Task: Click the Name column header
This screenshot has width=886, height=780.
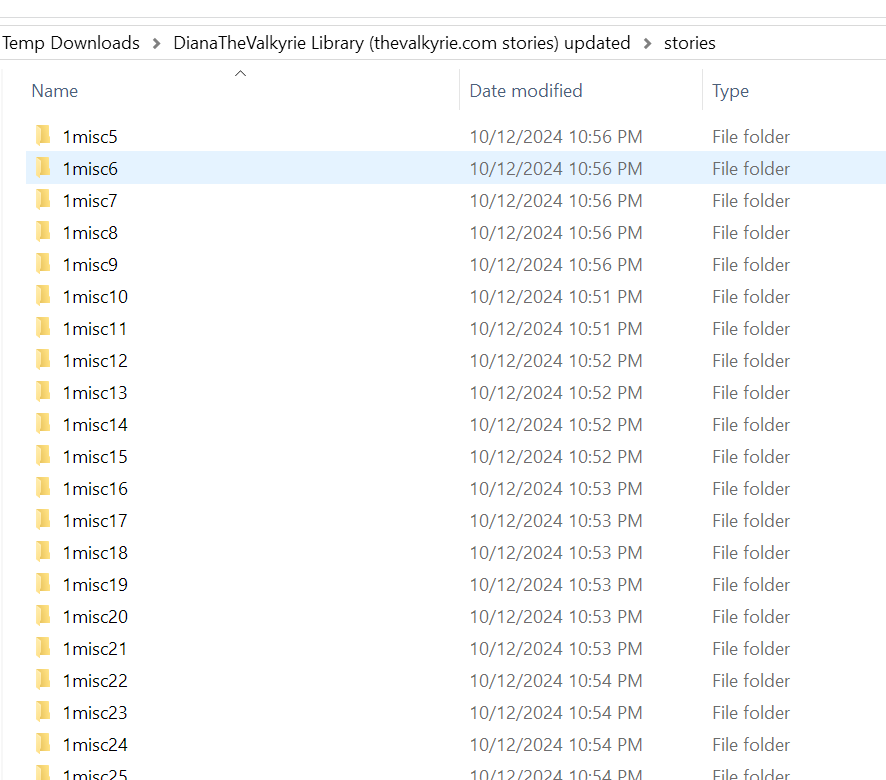Action: (x=55, y=91)
